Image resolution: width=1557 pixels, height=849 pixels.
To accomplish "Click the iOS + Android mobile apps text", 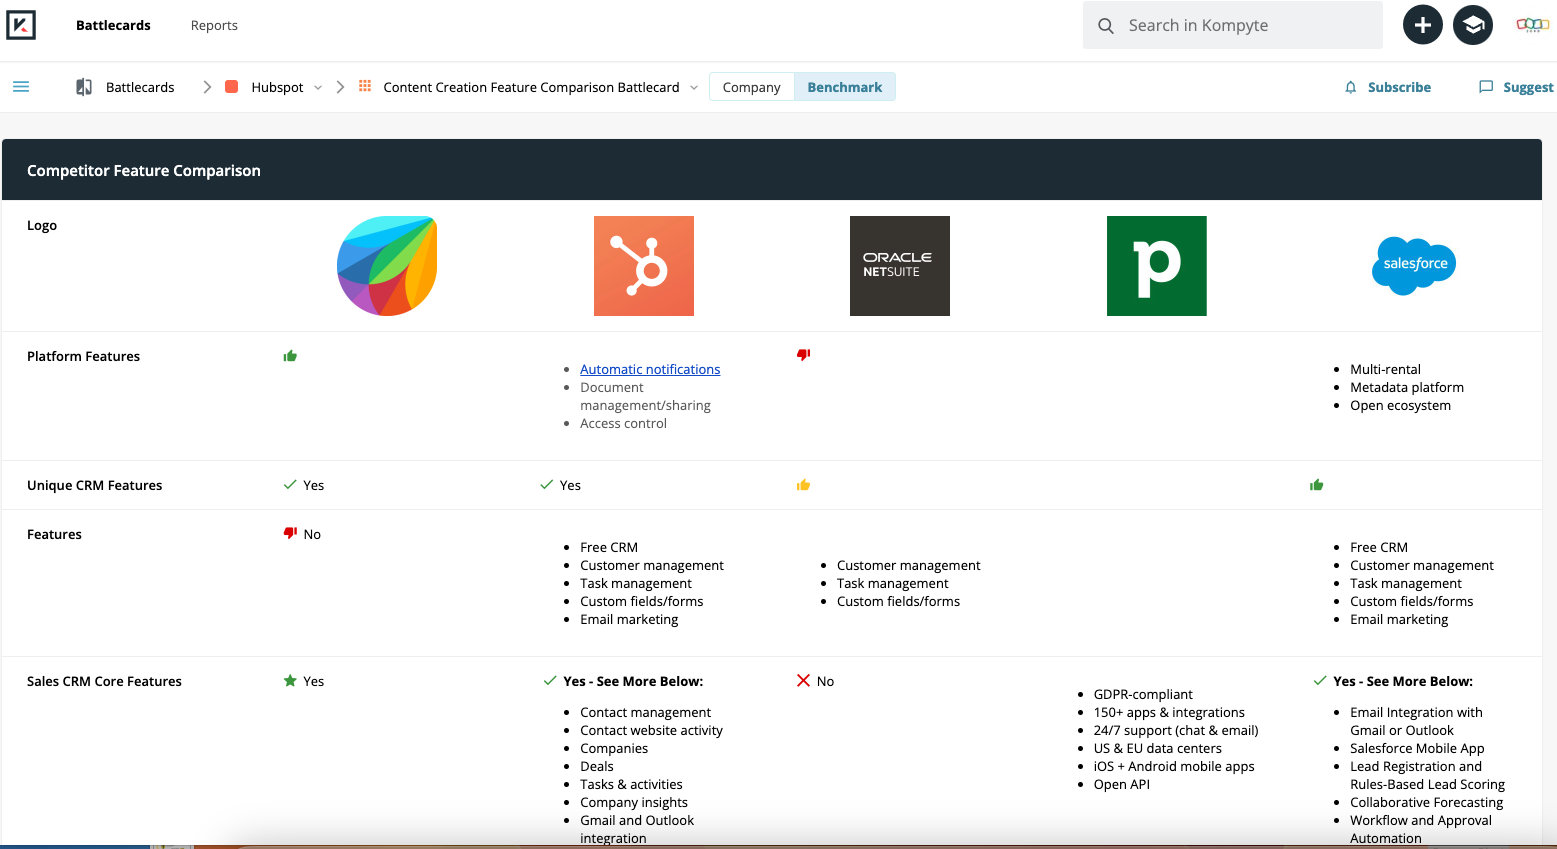I will (x=1174, y=766).
